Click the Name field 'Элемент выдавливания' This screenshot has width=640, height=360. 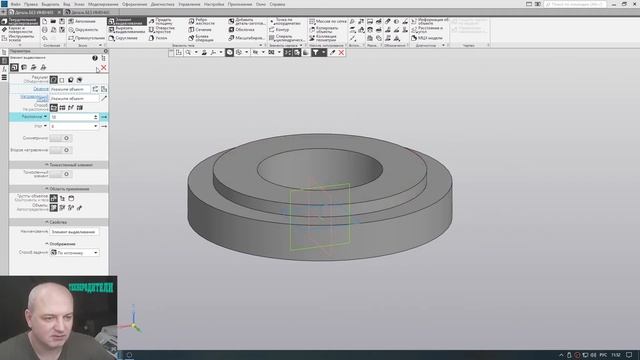pyautogui.click(x=74, y=232)
